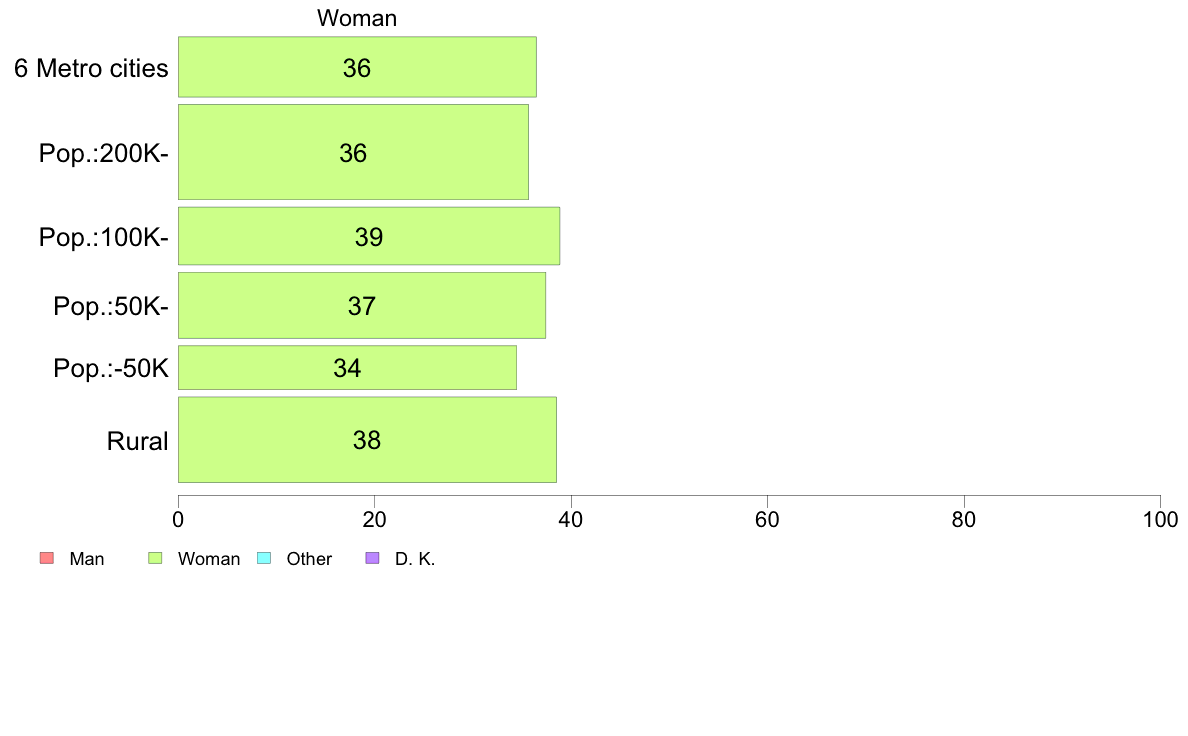The height and width of the screenshot is (736, 1188).
Task: Click the Man legend label
Action: pos(86,559)
